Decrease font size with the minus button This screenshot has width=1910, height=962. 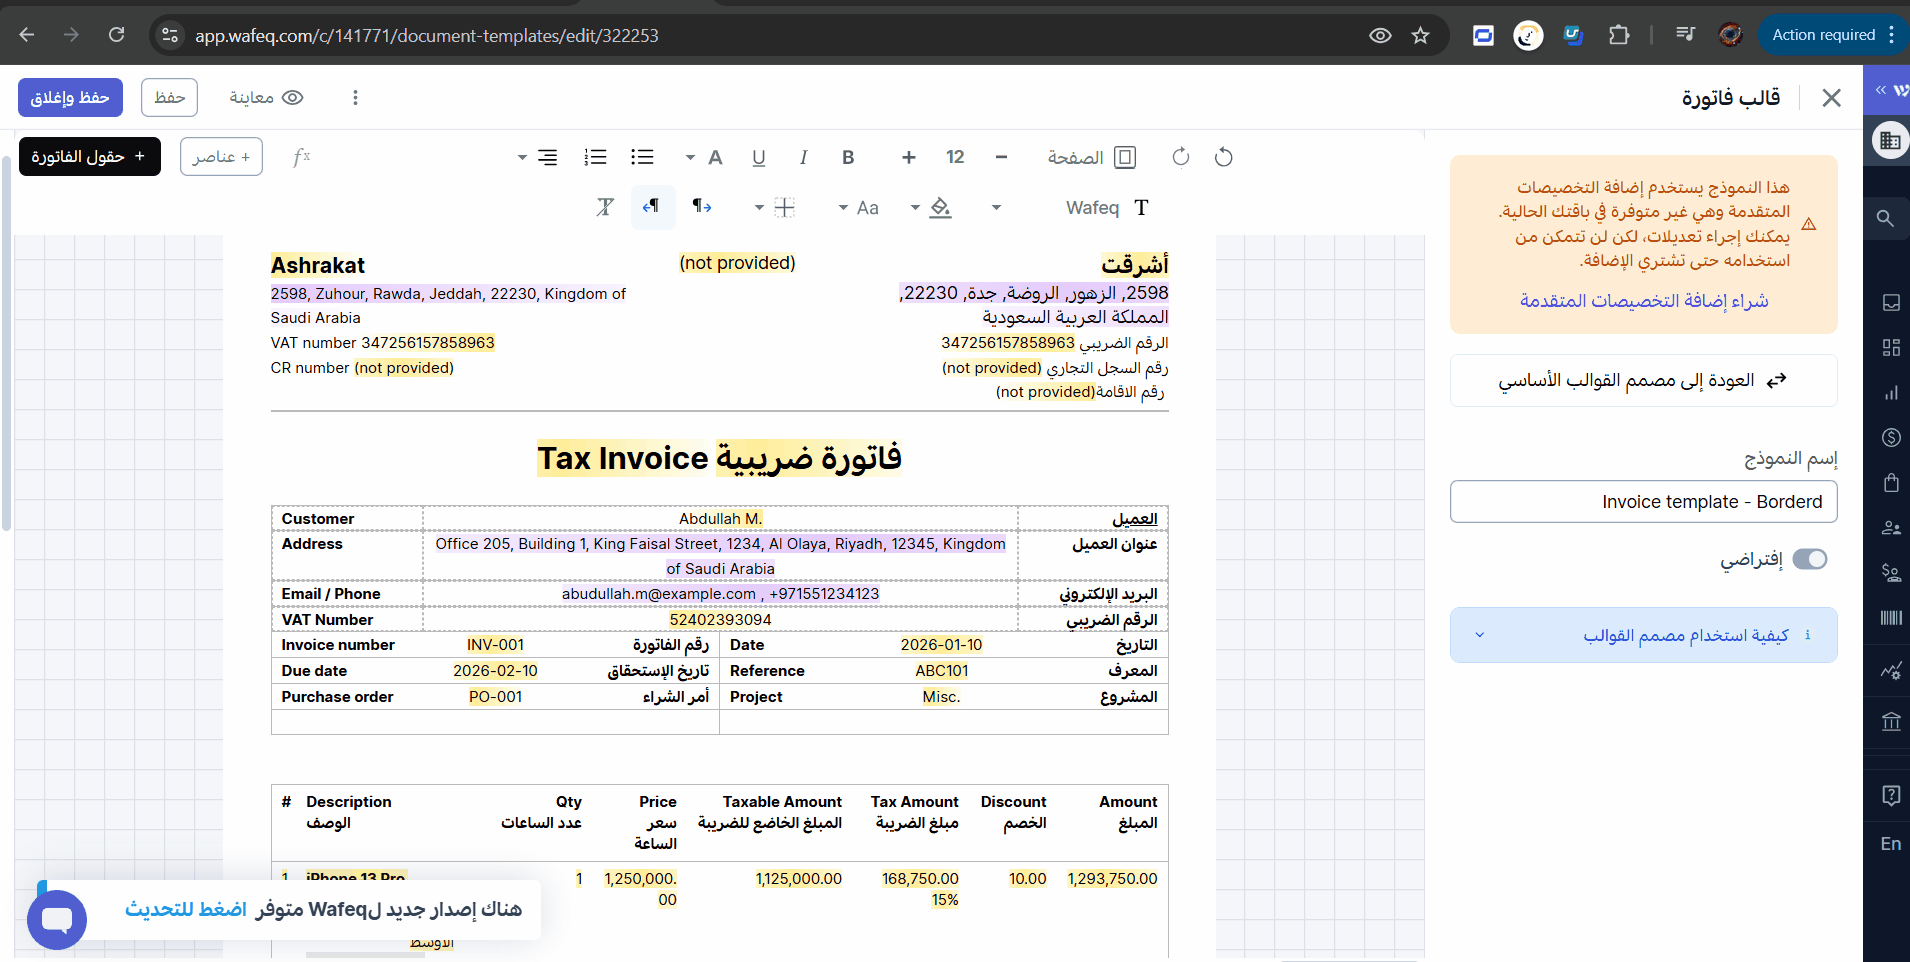click(x=1001, y=157)
